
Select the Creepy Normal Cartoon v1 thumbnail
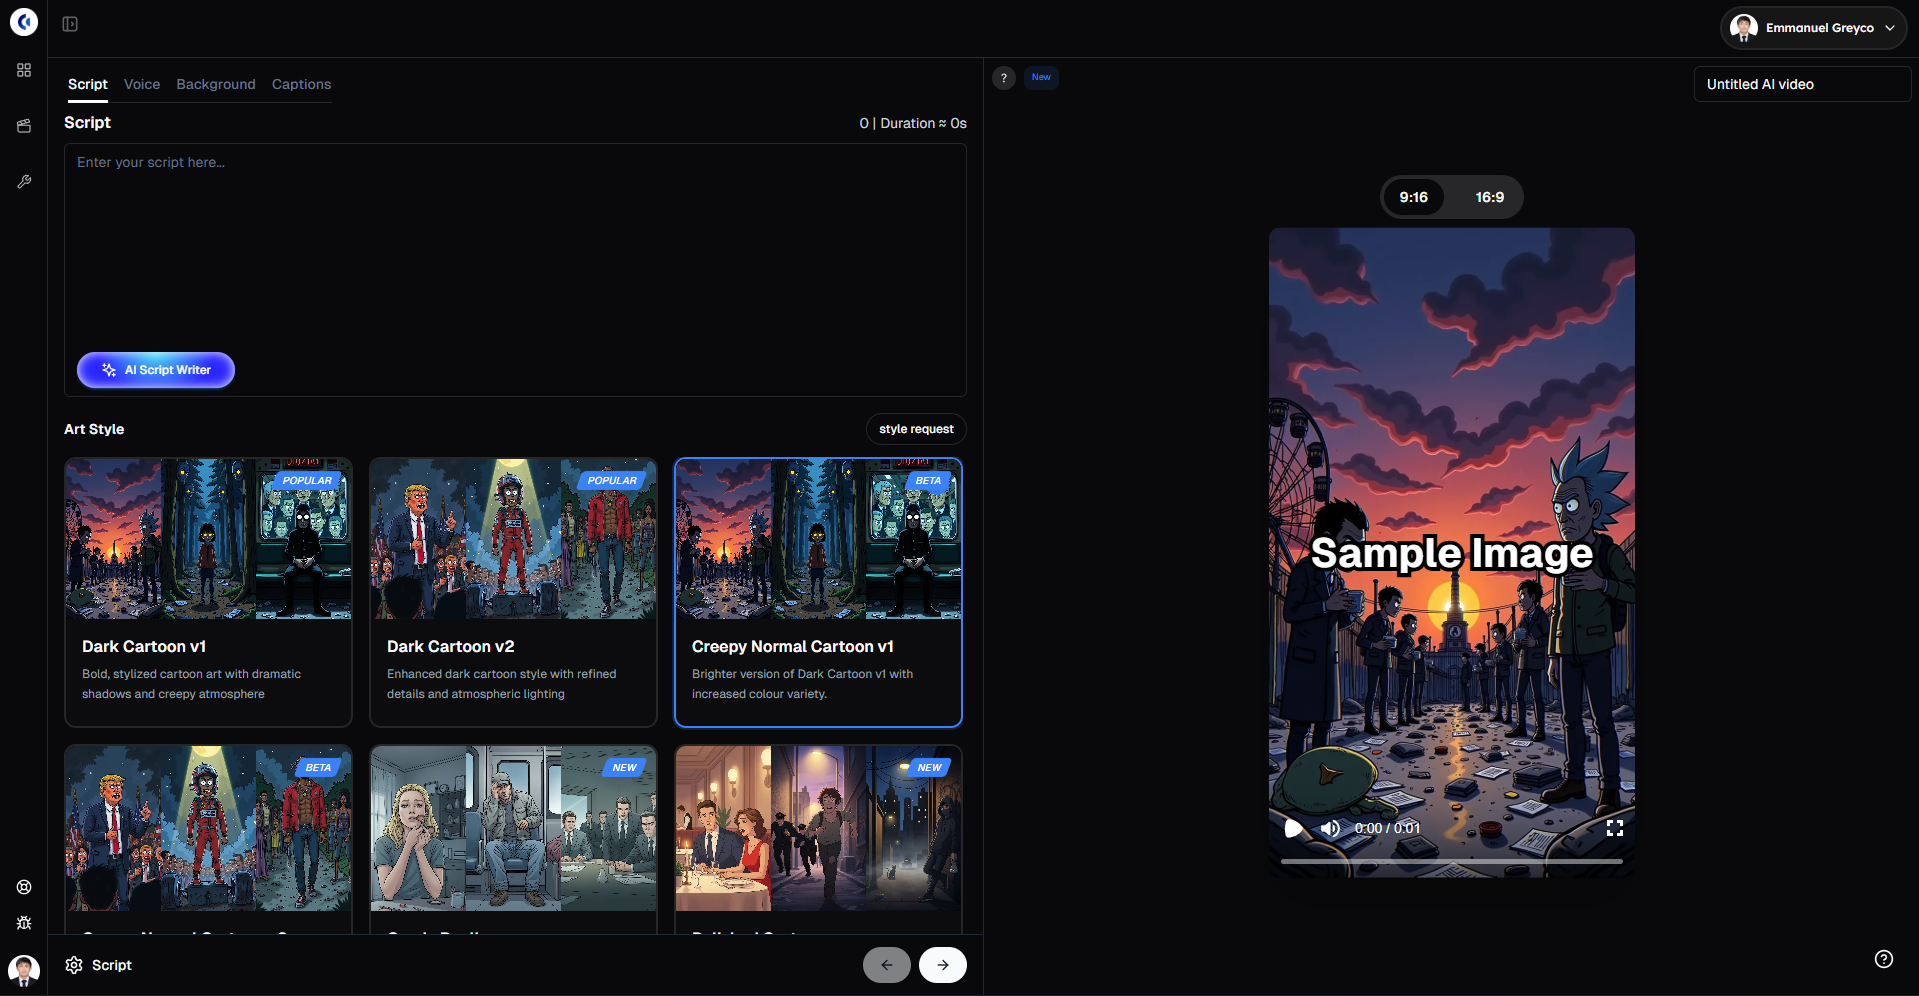818,539
